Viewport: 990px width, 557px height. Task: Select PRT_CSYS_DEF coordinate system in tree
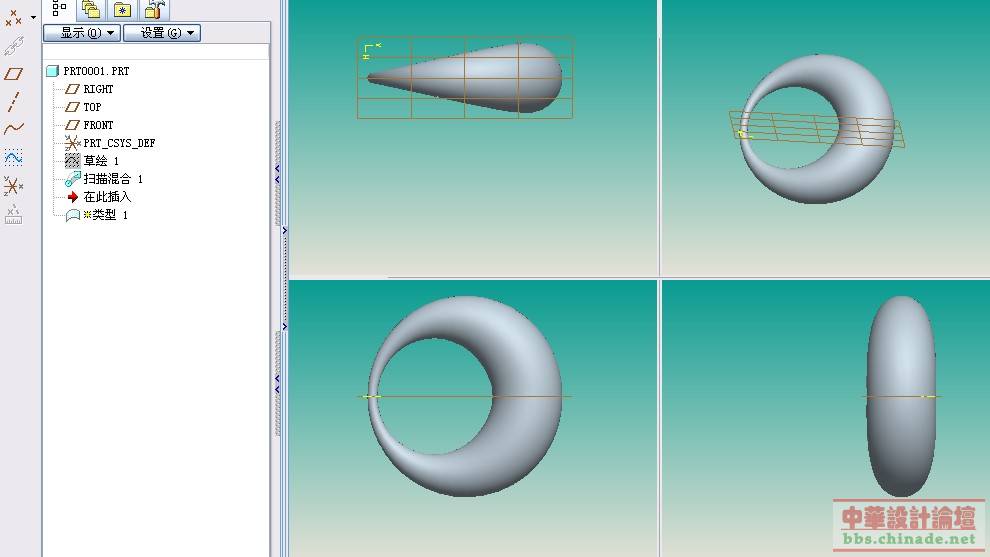pos(110,143)
